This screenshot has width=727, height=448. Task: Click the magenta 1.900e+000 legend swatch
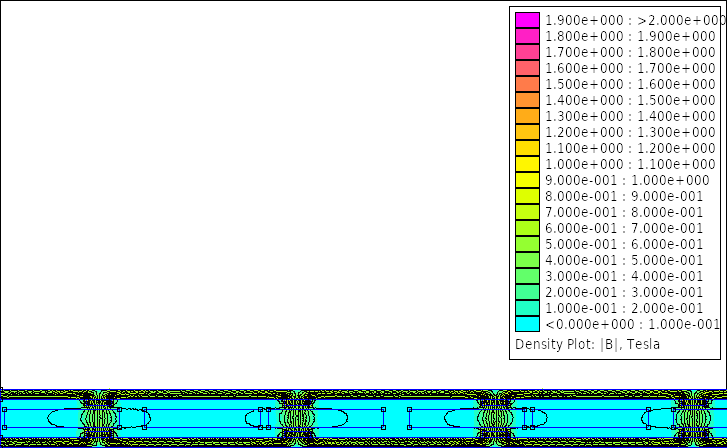(x=527, y=20)
